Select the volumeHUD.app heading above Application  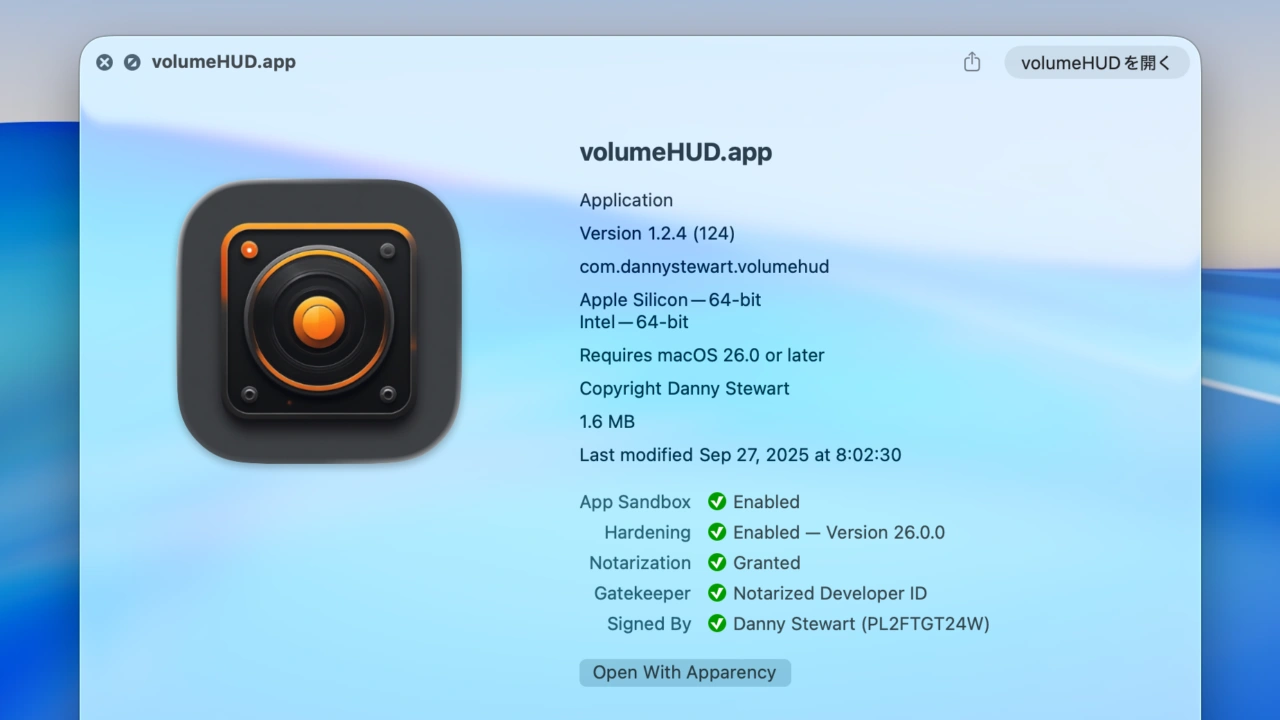tap(675, 152)
